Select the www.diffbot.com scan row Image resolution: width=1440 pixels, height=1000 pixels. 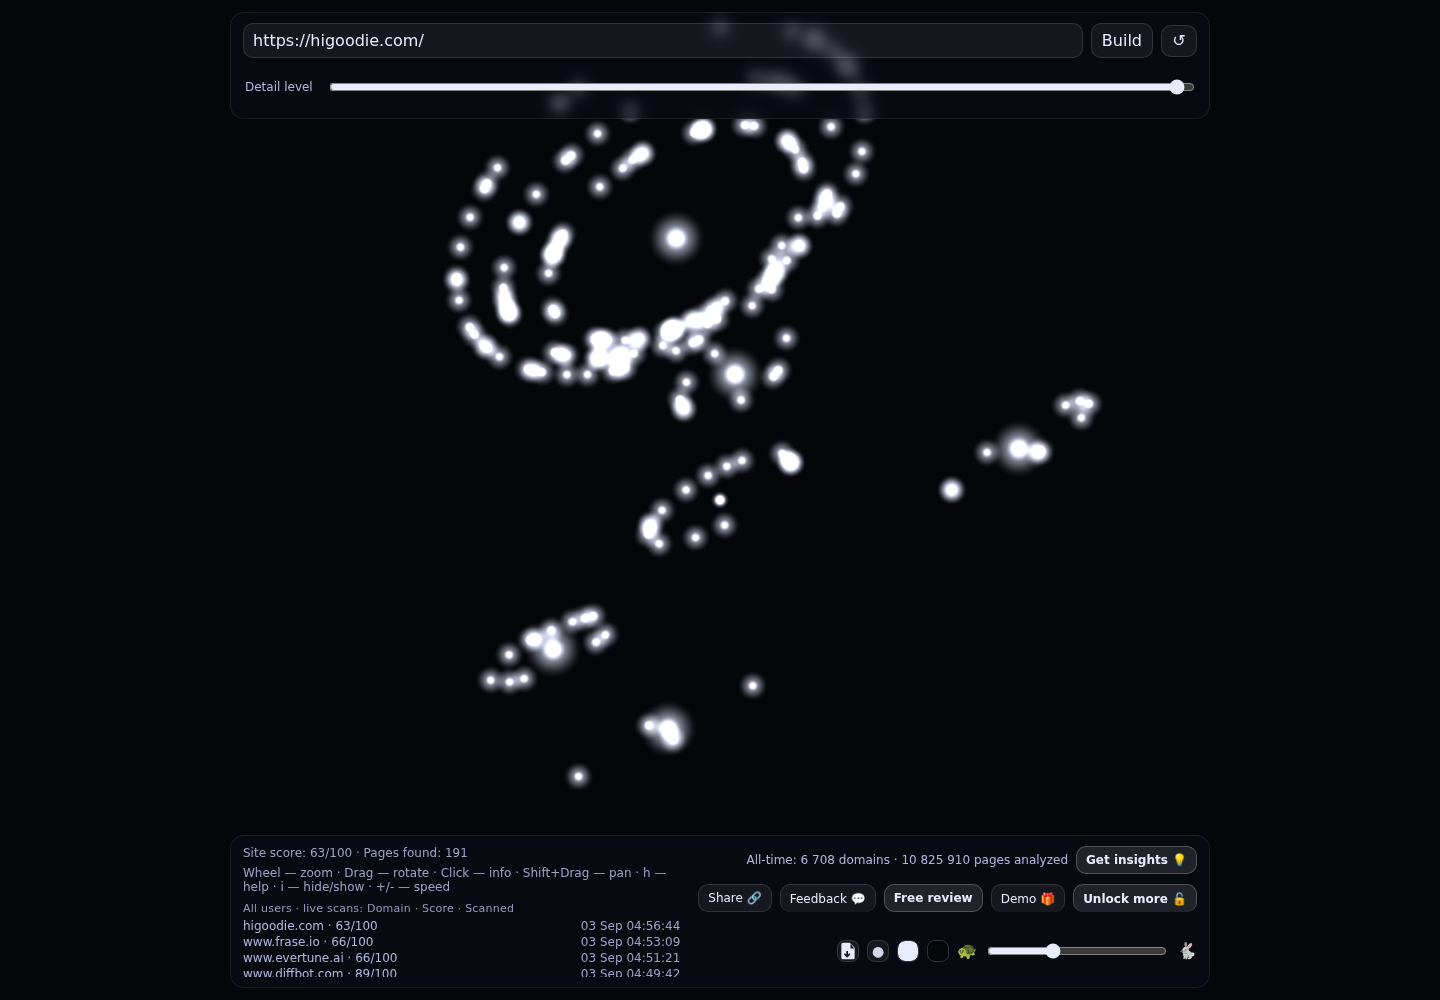(x=461, y=972)
